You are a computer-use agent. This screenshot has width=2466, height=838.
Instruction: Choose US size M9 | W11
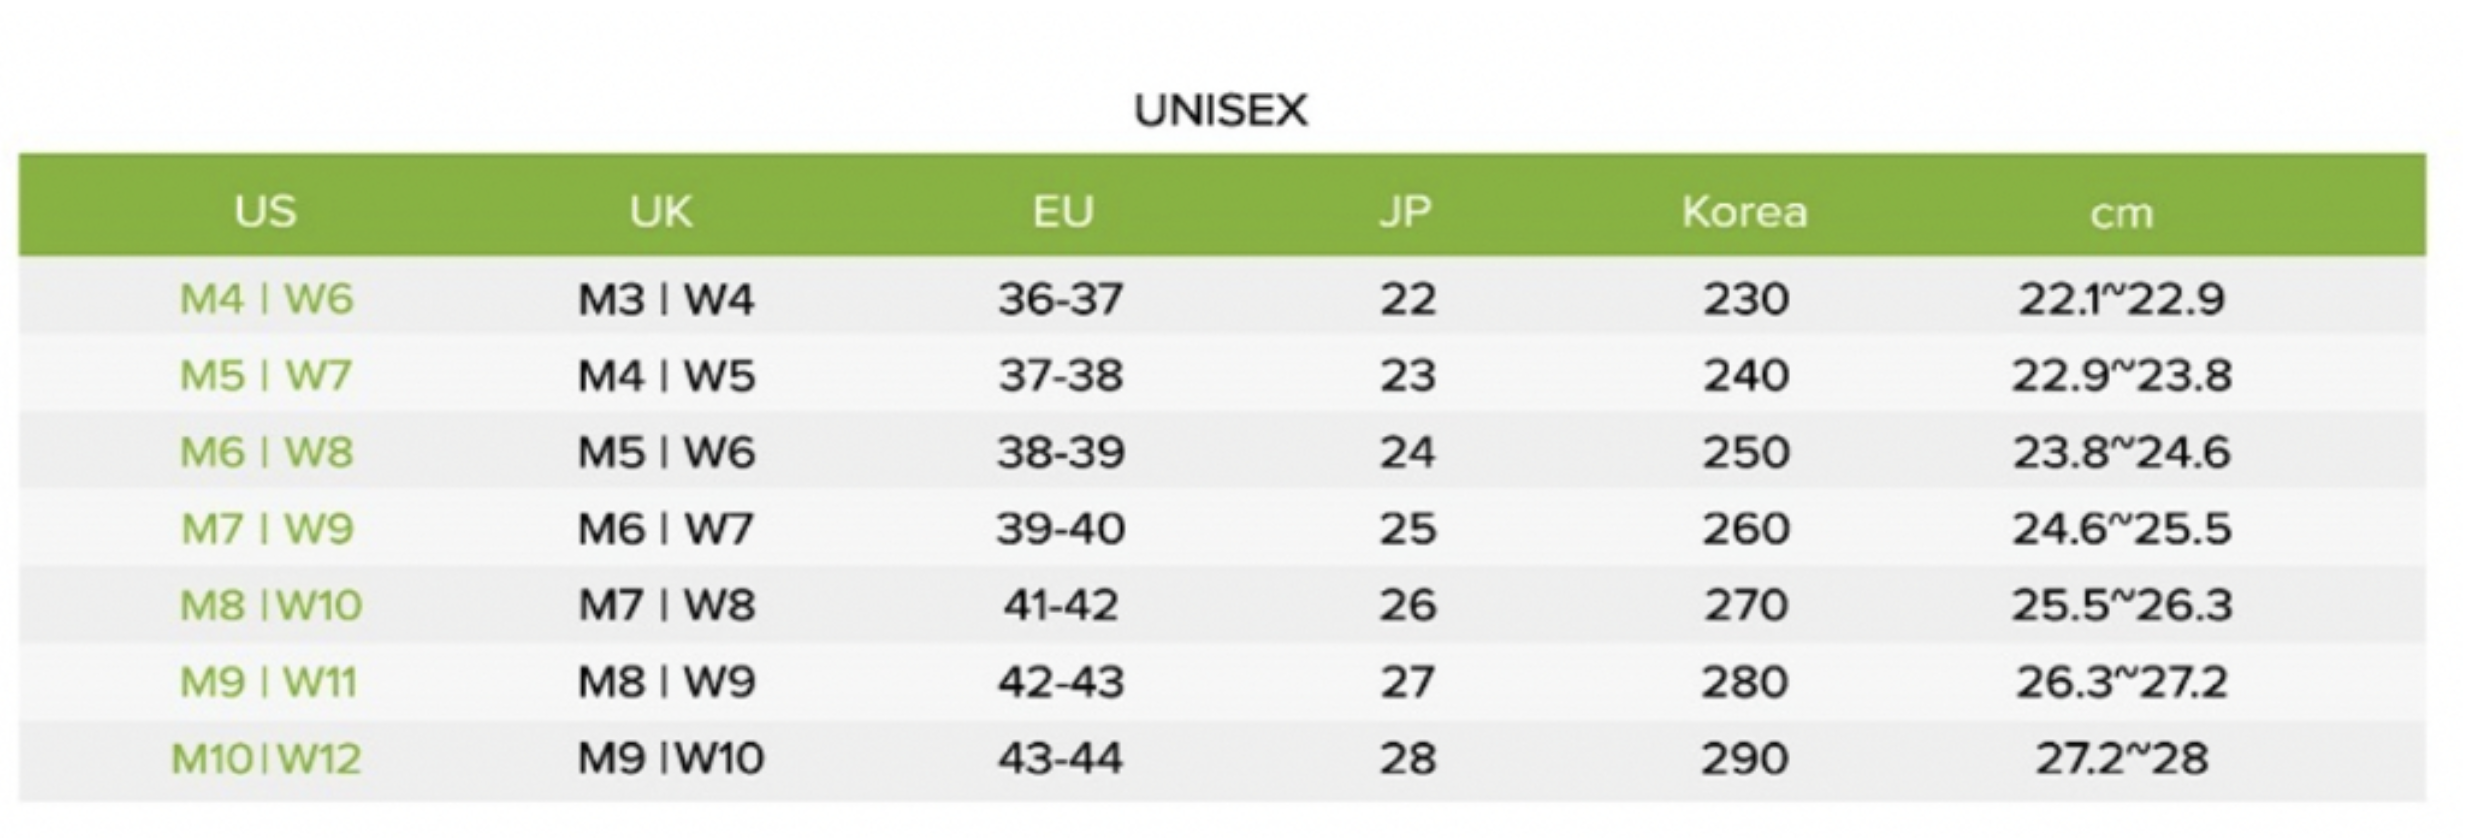point(268,682)
